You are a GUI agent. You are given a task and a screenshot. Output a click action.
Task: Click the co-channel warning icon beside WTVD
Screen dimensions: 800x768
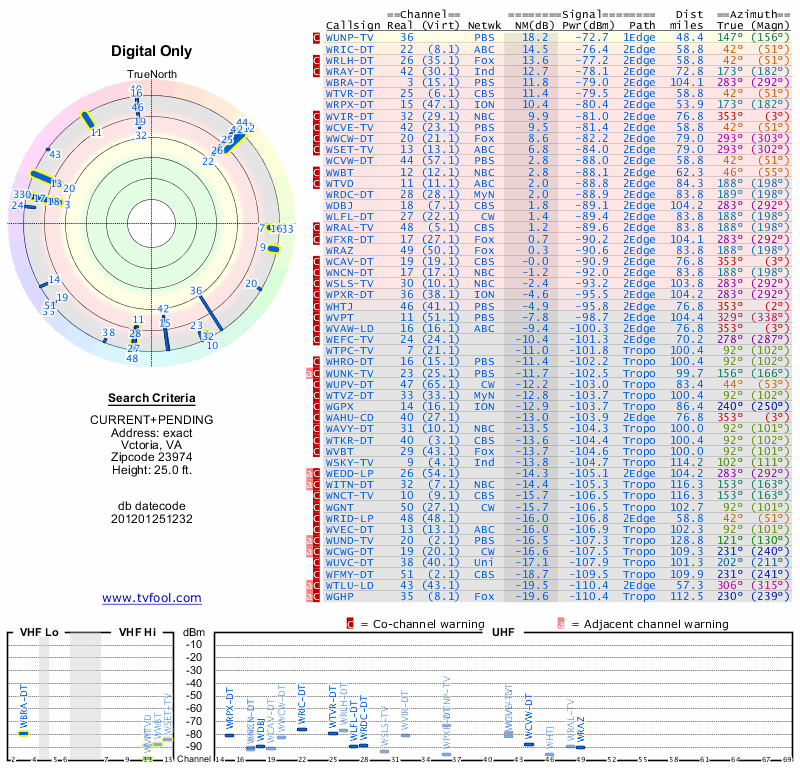[316, 184]
